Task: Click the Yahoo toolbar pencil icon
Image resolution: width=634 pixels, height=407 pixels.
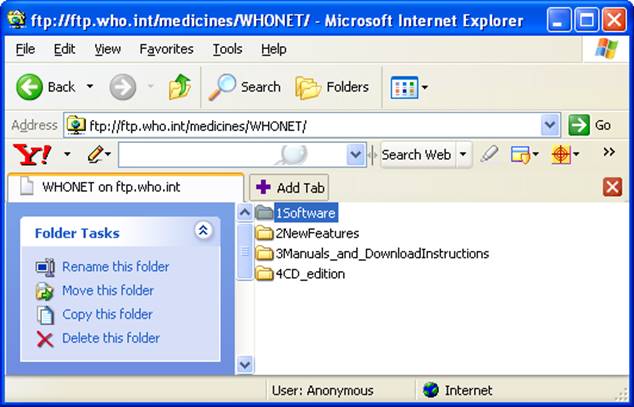Action: point(95,154)
